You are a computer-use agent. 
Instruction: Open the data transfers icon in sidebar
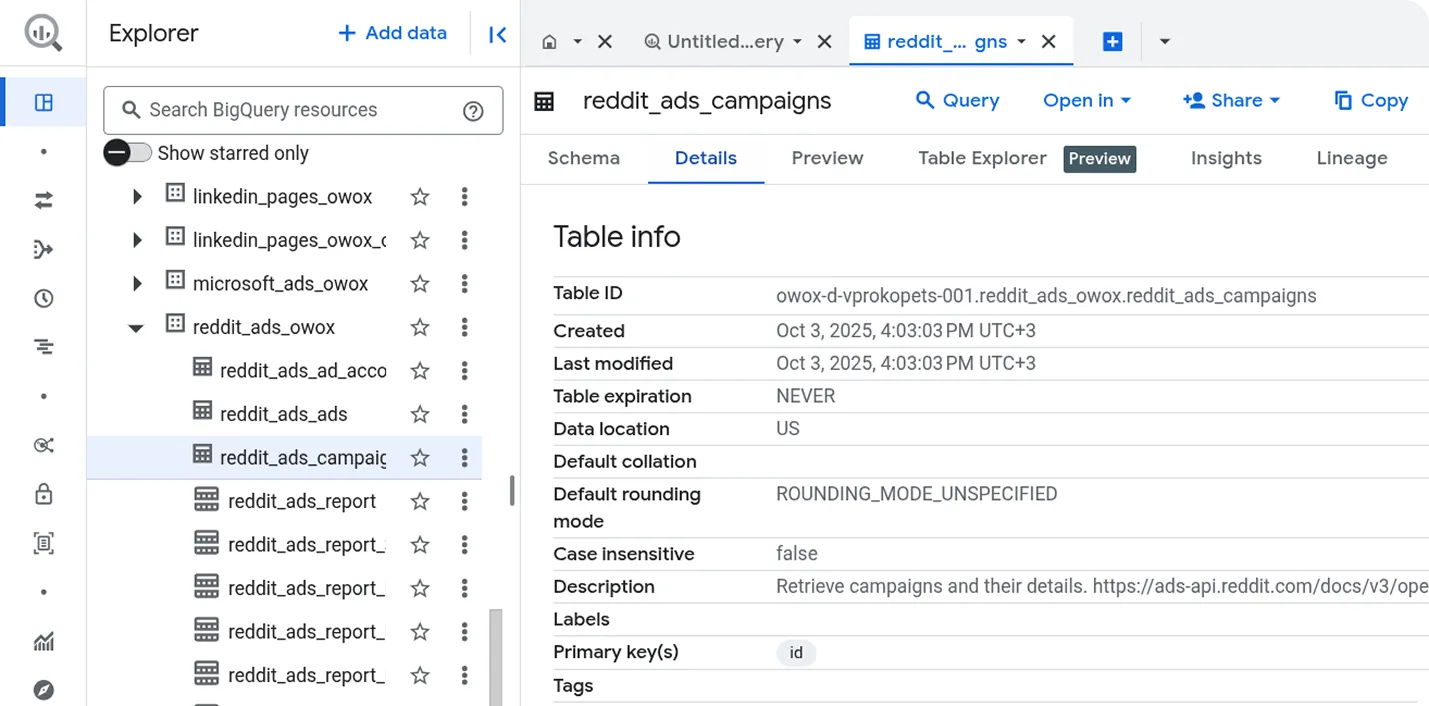tap(43, 201)
